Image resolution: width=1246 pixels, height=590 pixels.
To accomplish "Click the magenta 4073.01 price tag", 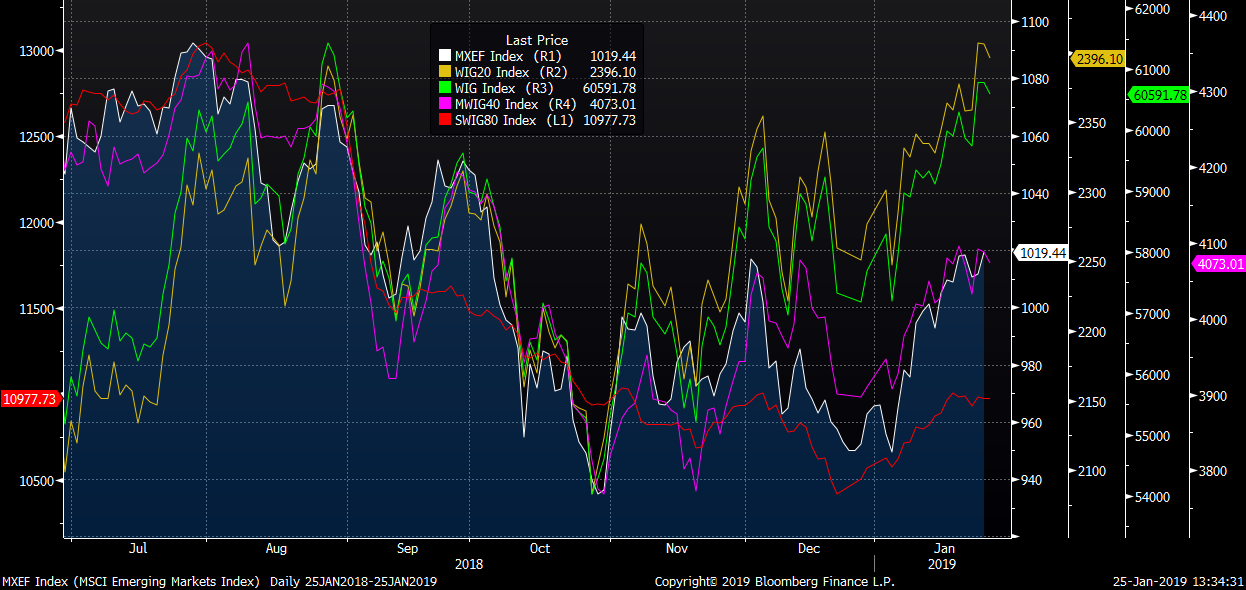I will click(1219, 264).
